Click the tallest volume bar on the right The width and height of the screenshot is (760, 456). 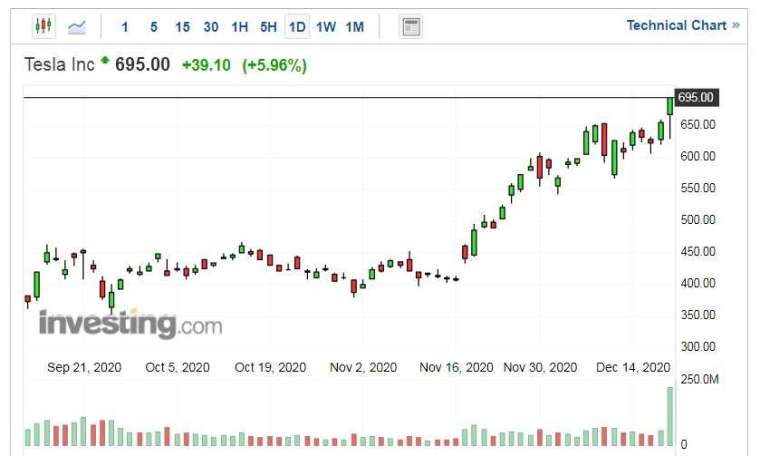point(670,416)
